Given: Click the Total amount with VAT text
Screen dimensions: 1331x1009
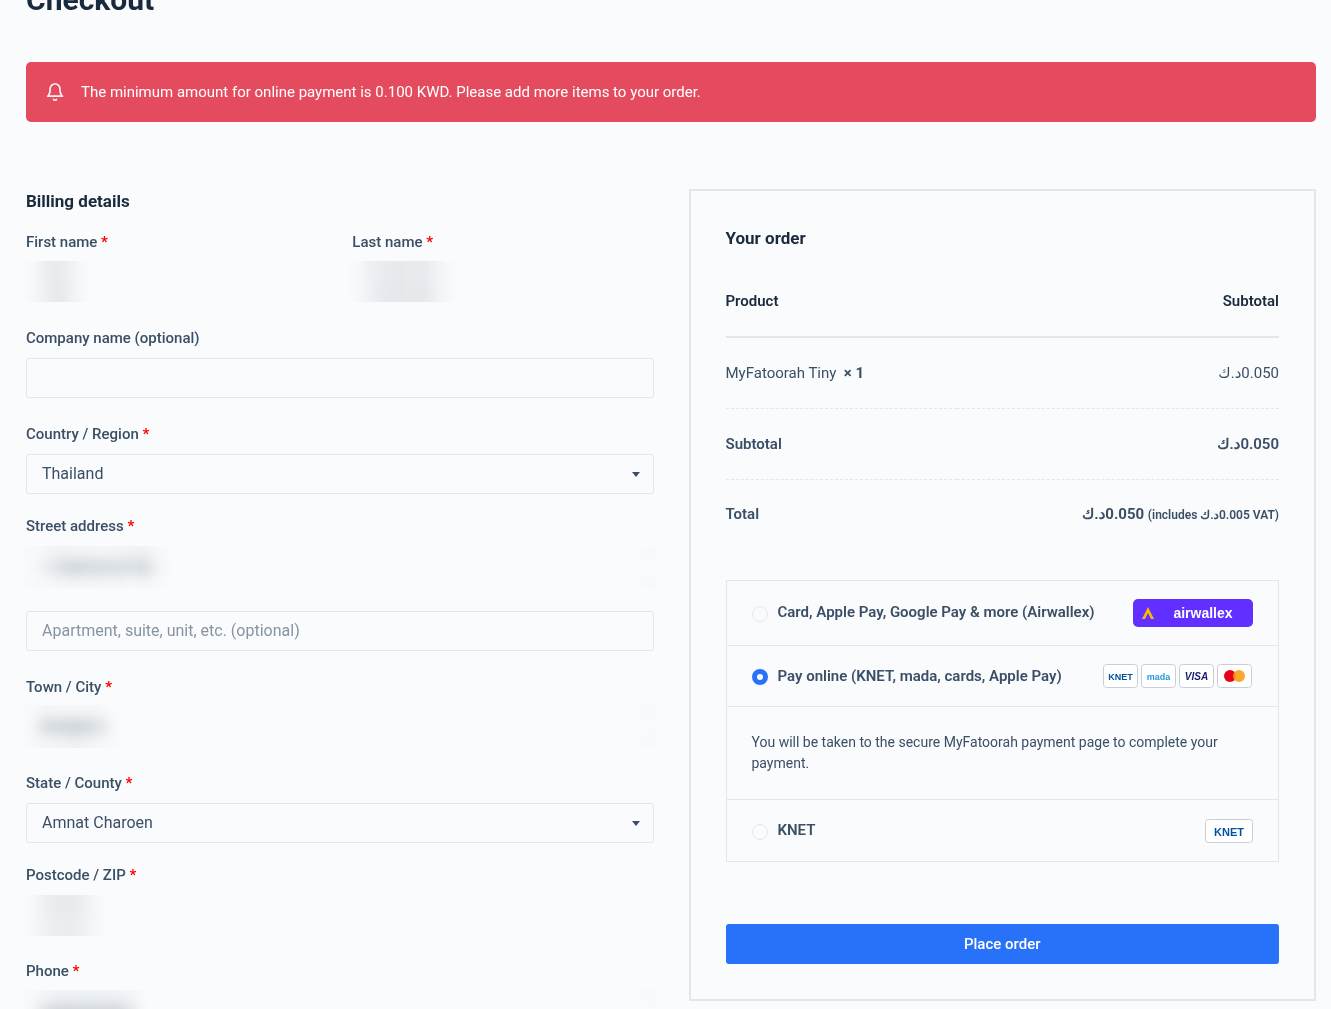Looking at the screenshot, I should pyautogui.click(x=1180, y=514).
